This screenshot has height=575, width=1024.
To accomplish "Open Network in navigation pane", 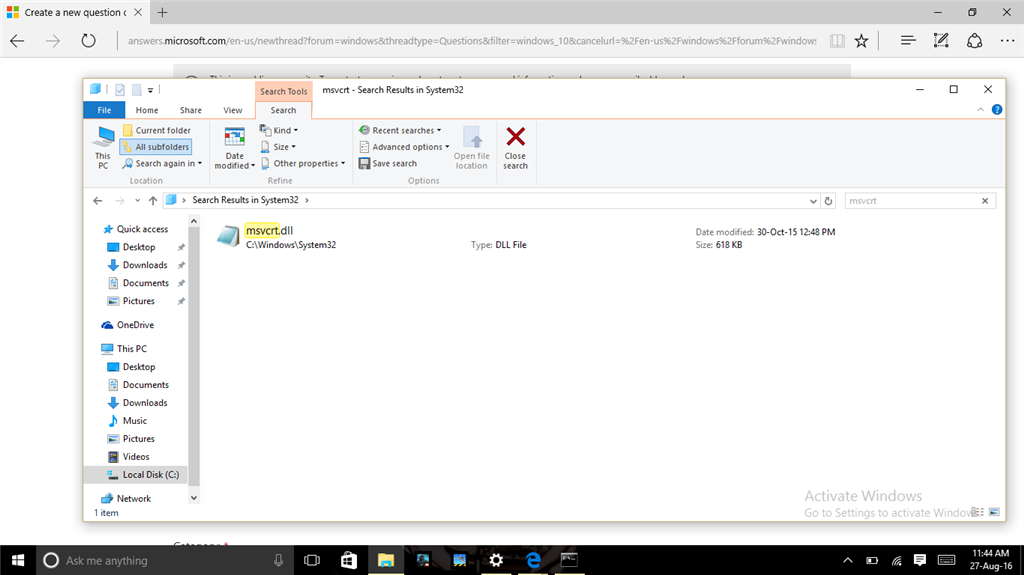I will tap(134, 499).
